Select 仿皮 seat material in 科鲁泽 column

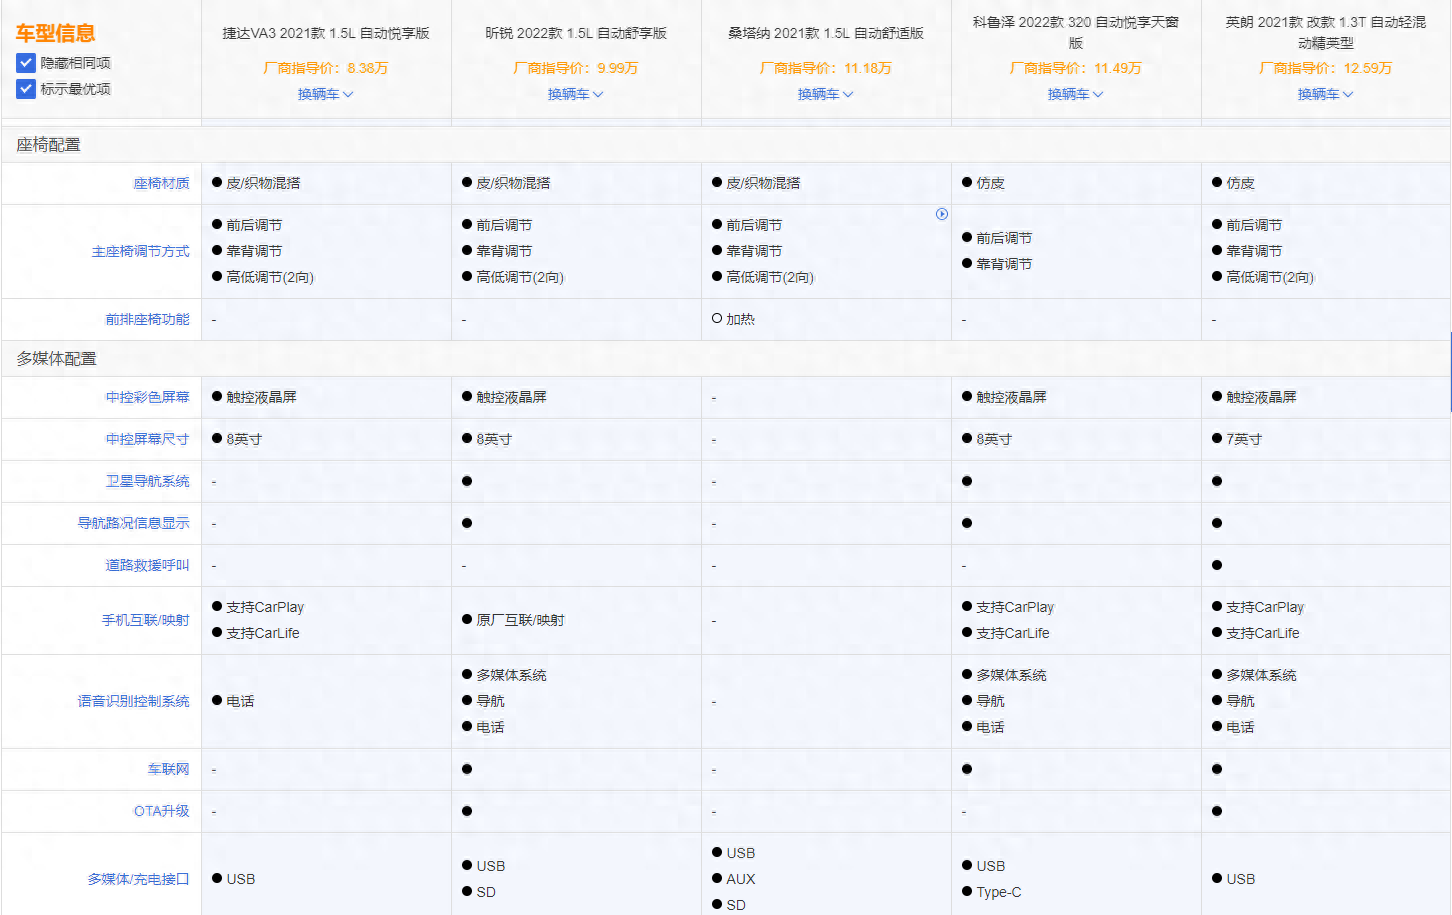983,183
